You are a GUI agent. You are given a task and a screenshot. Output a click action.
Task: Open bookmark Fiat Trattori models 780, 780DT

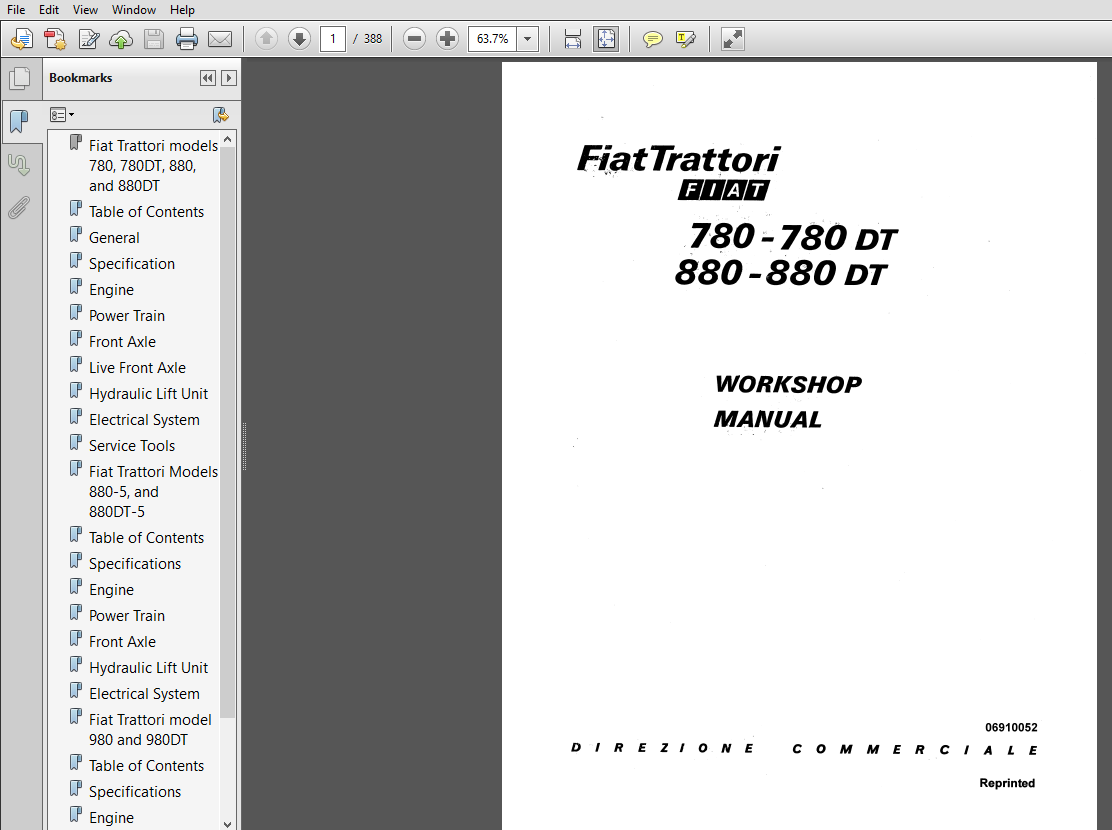[153, 165]
